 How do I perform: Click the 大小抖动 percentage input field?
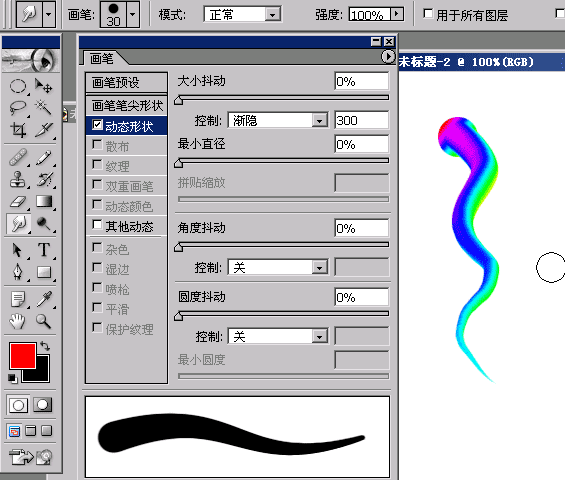pyautogui.click(x=362, y=81)
